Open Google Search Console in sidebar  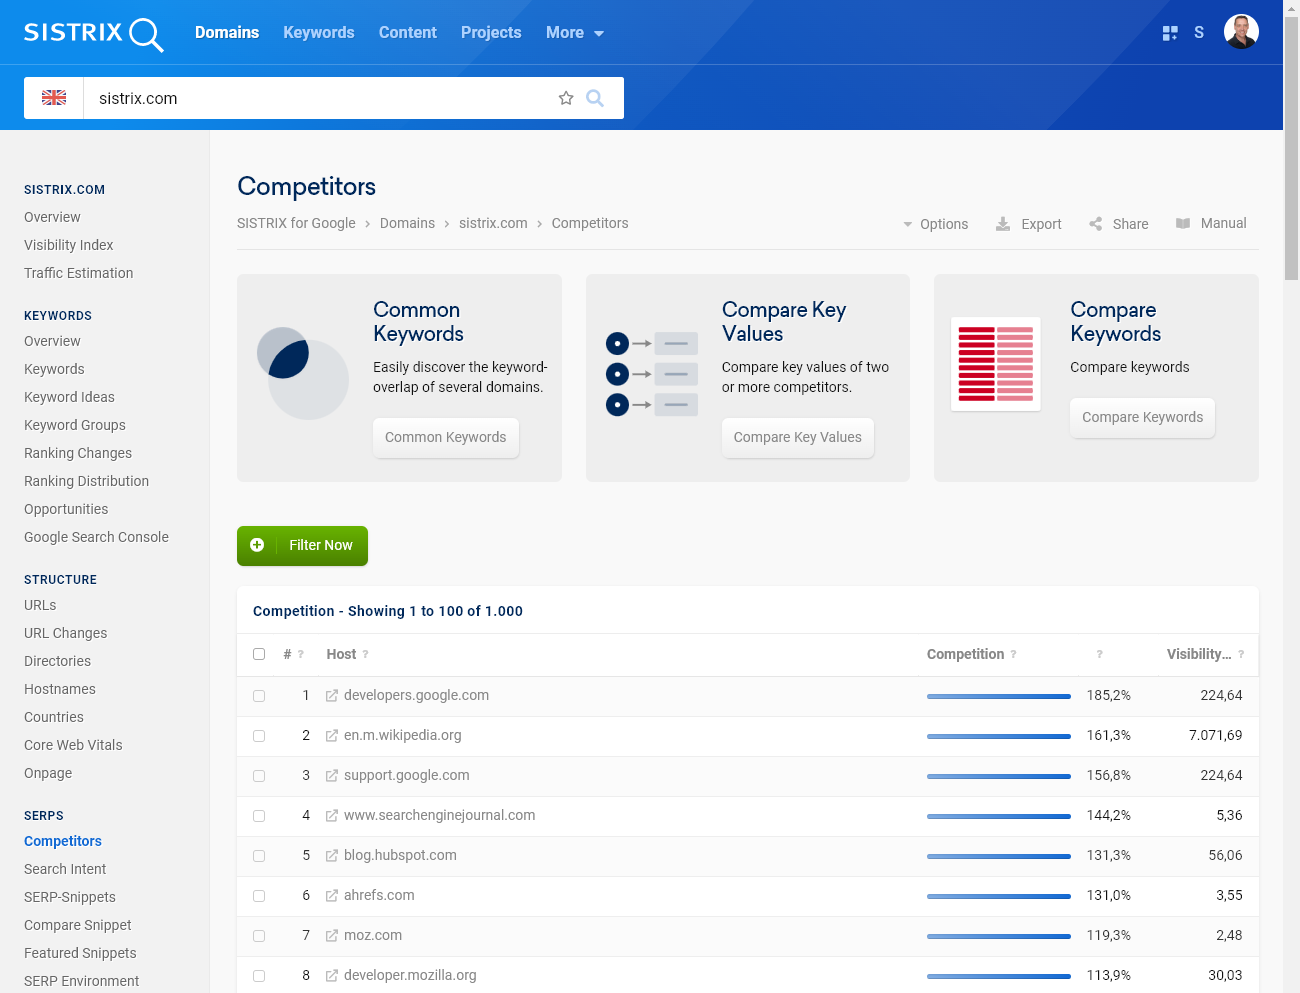click(96, 537)
